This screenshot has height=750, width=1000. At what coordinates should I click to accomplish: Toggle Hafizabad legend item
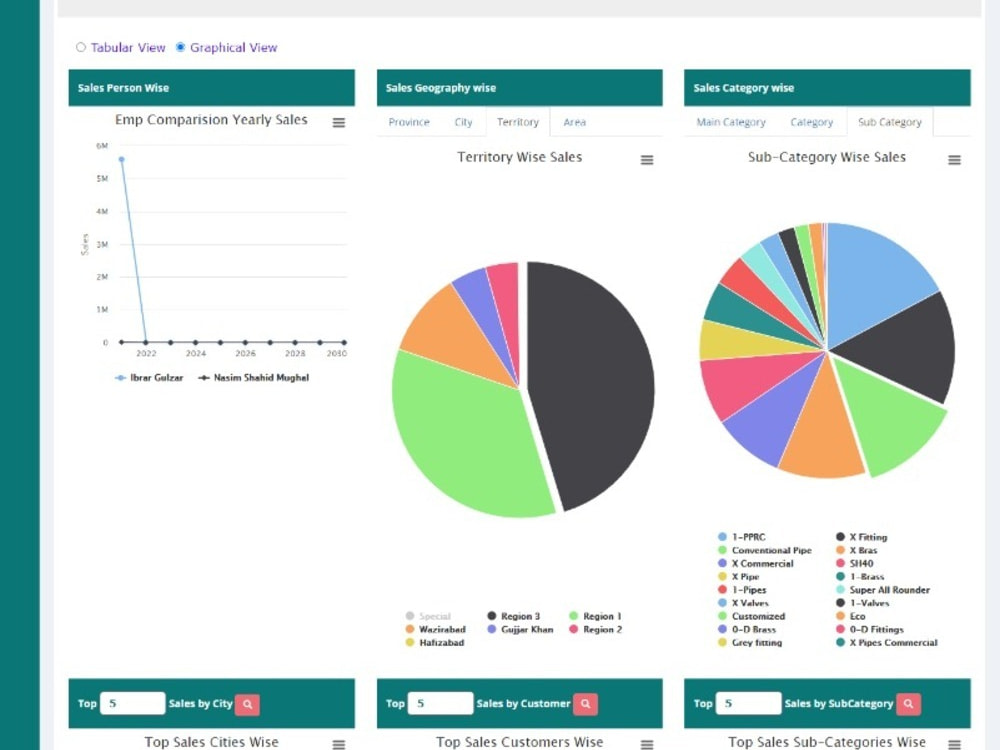pos(435,643)
